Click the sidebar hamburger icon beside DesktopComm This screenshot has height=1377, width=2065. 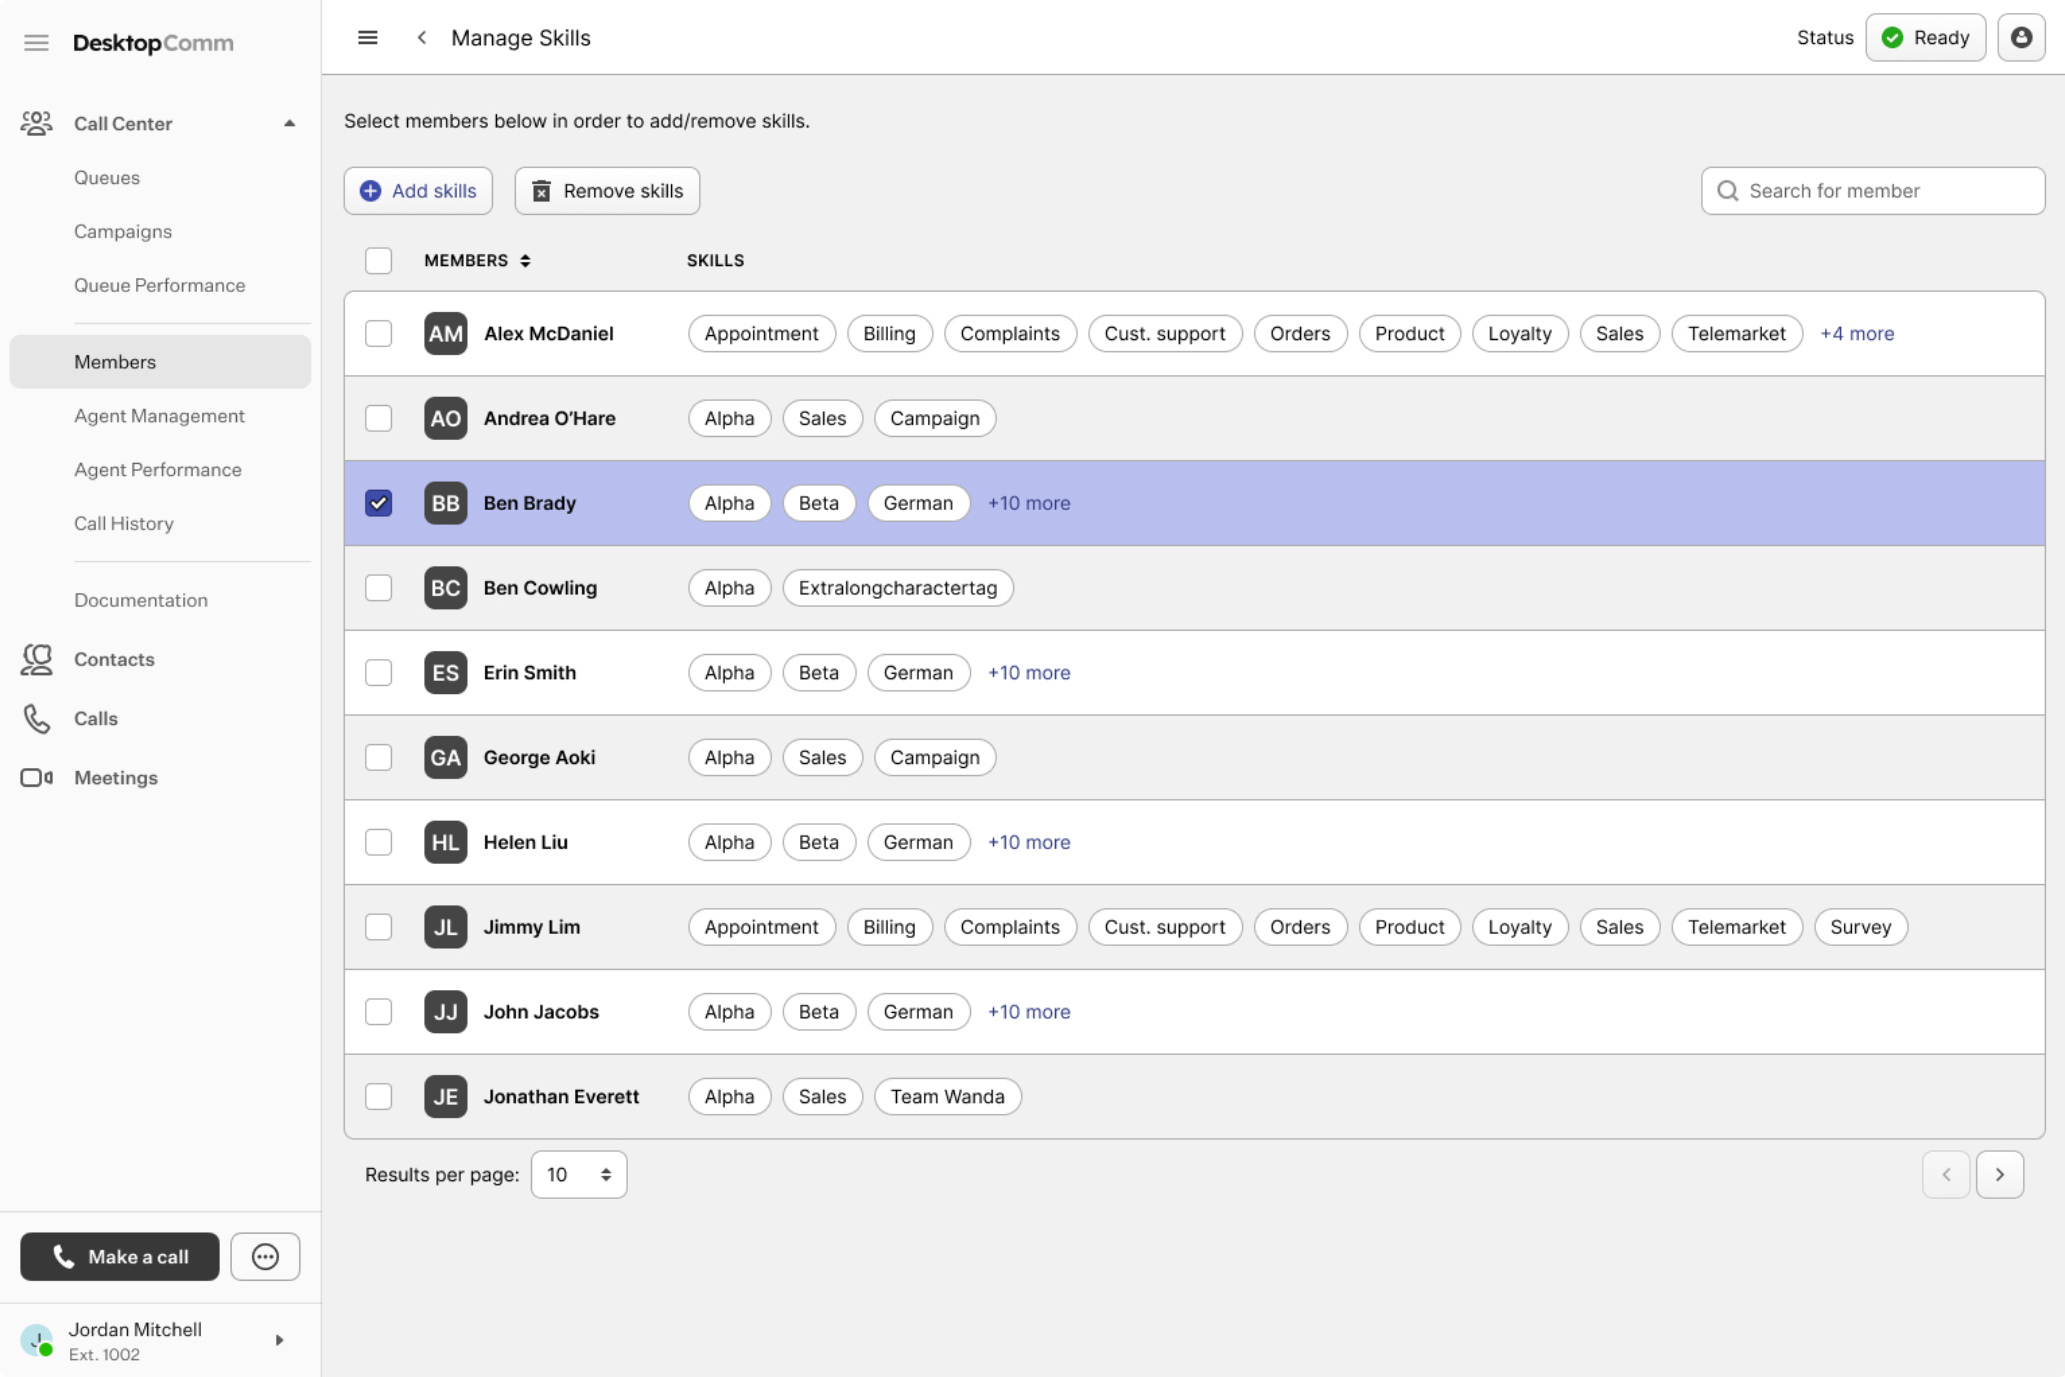coord(36,43)
